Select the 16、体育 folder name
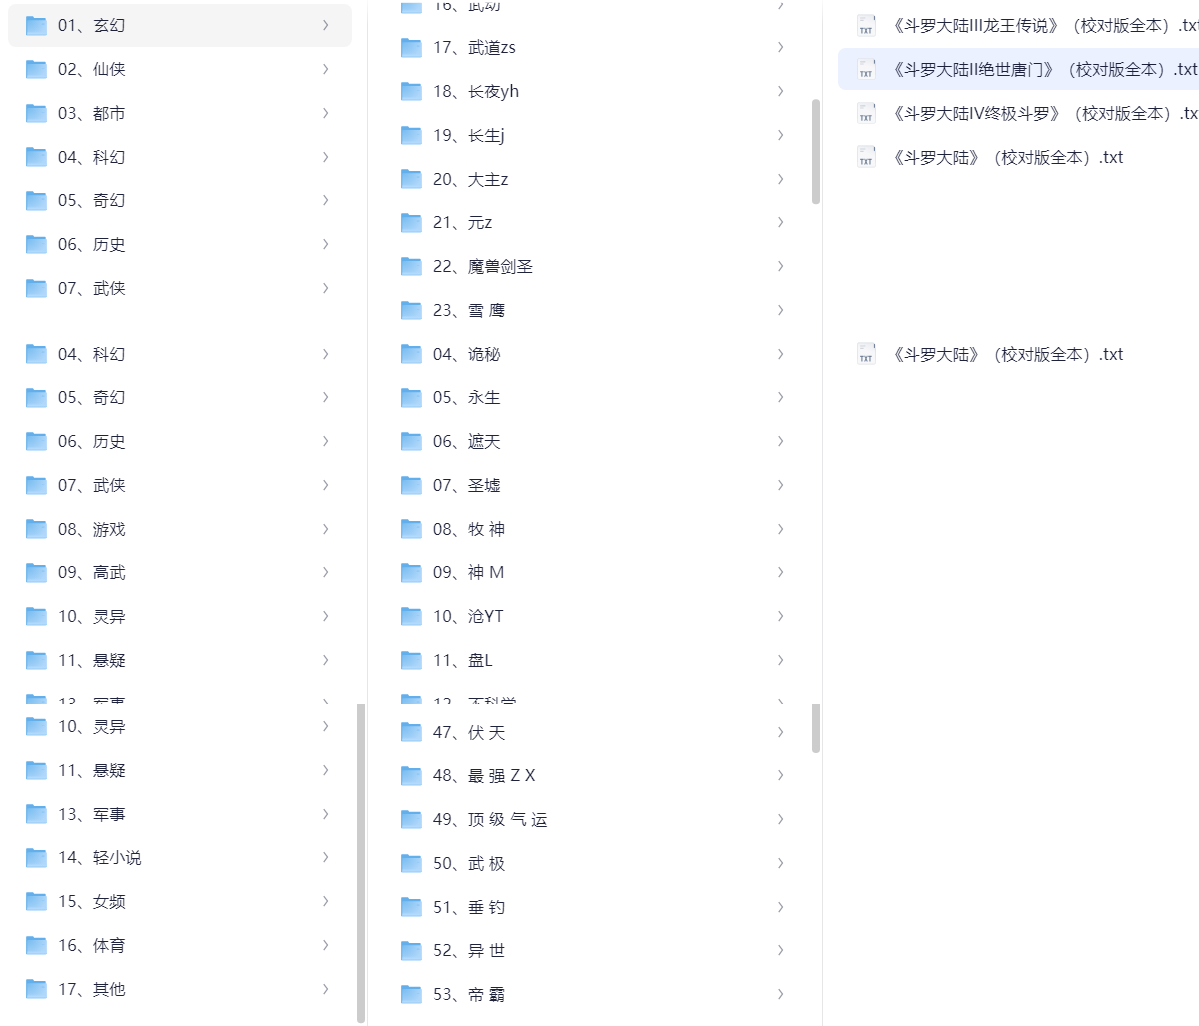Viewport: 1199px width, 1026px height. 92,946
